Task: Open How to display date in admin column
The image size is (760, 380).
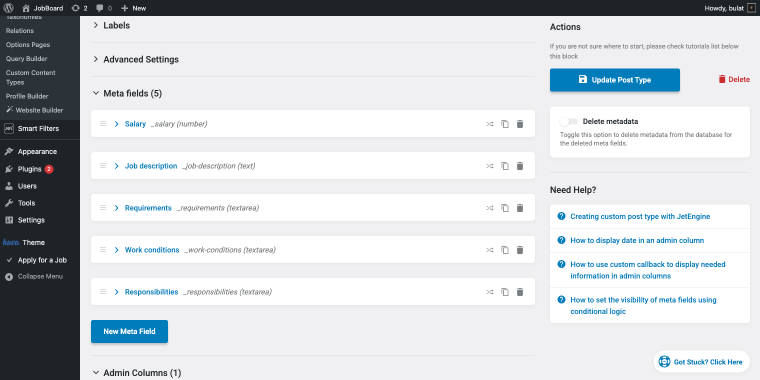Action: (x=637, y=240)
